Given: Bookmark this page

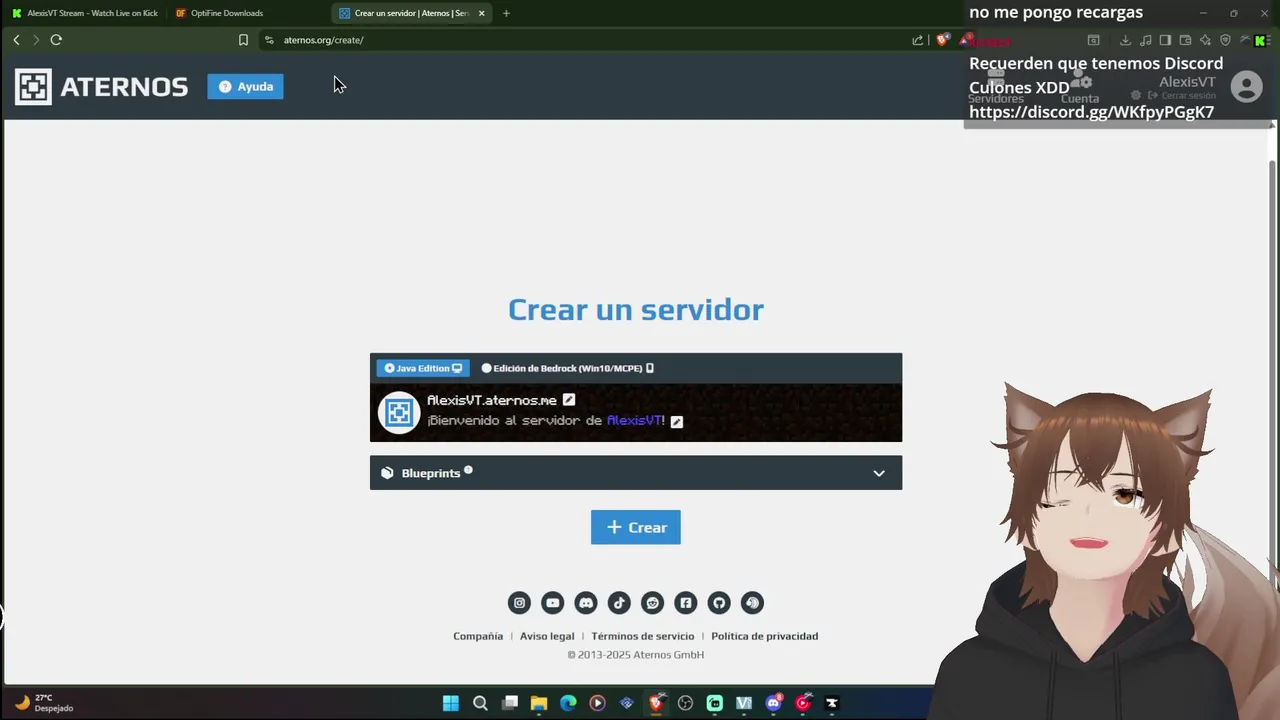Looking at the screenshot, I should pos(243,40).
